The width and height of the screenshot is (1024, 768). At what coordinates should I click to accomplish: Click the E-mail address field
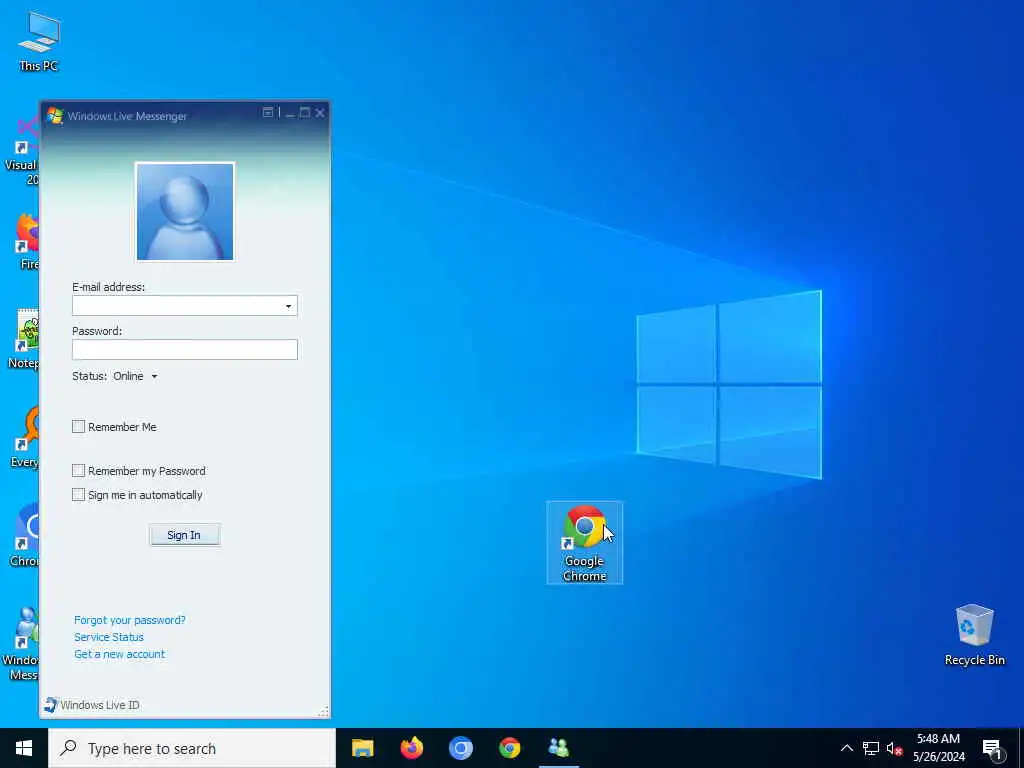pos(185,306)
